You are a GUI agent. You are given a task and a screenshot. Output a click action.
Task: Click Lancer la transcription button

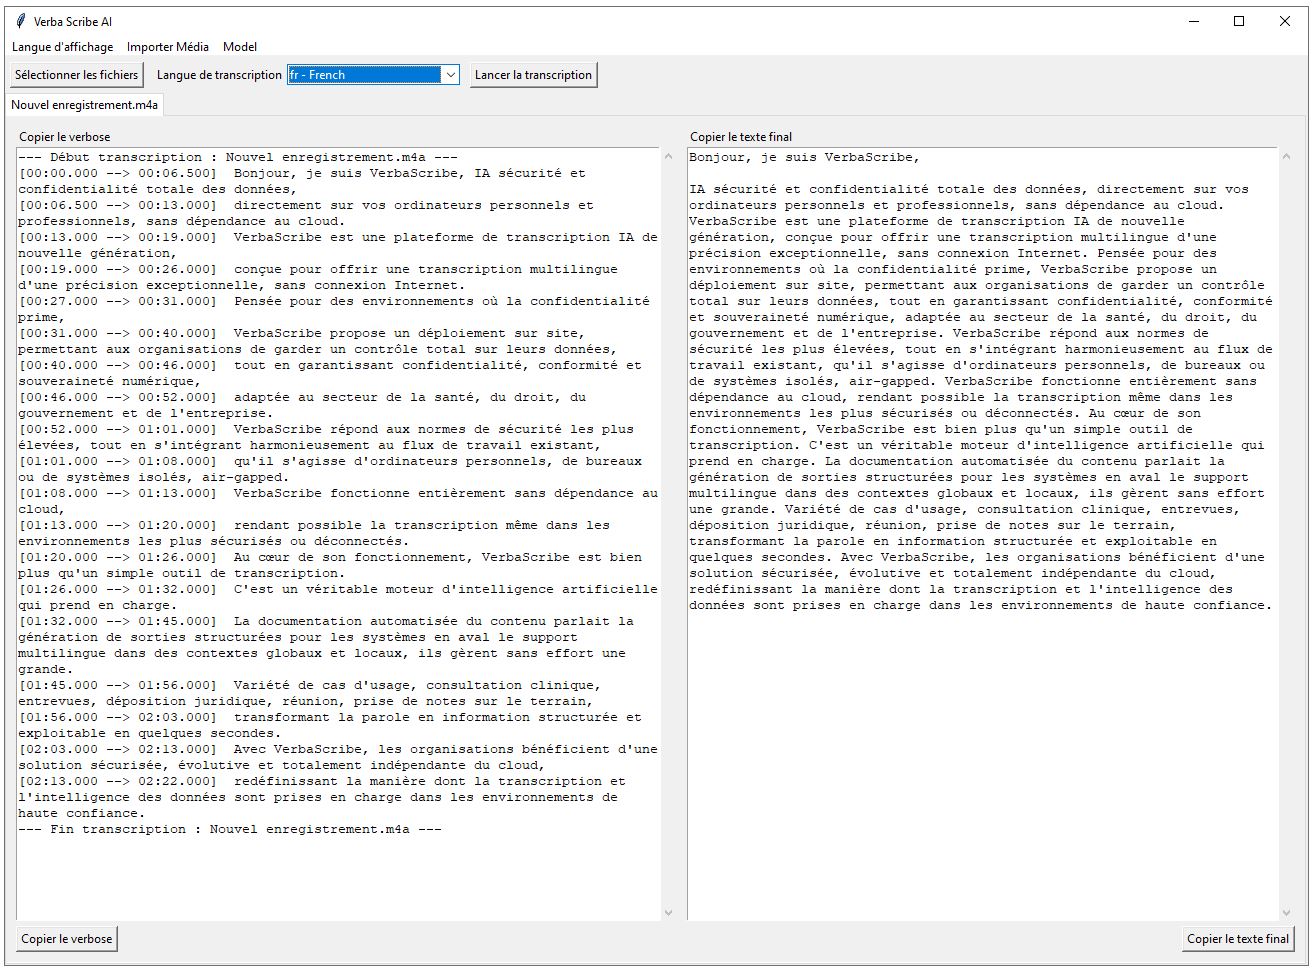(x=533, y=75)
